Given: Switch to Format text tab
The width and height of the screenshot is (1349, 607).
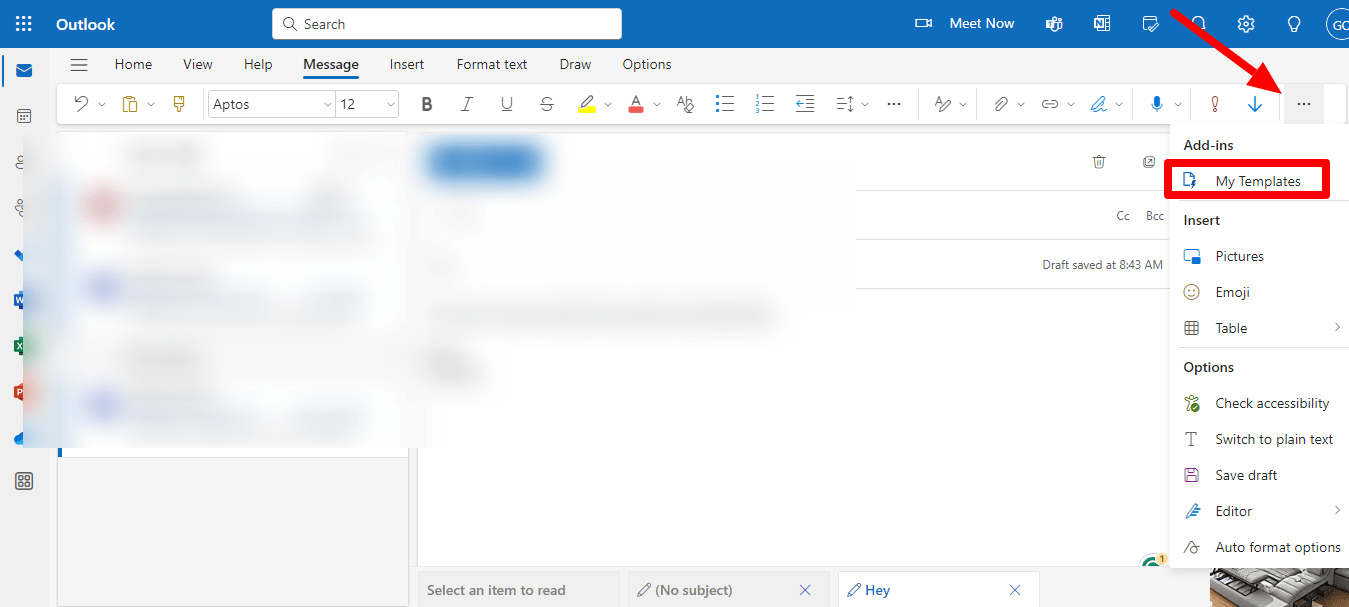Looking at the screenshot, I should click(x=492, y=64).
